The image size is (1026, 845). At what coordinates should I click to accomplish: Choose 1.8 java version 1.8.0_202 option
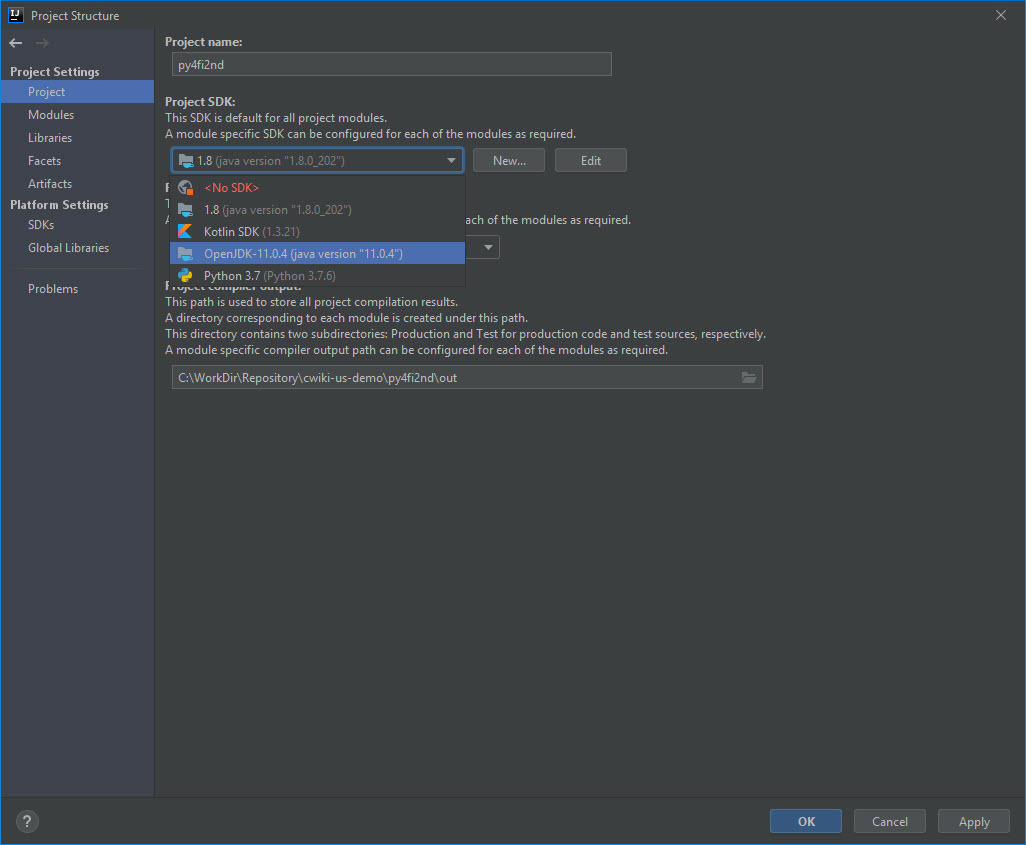(317, 210)
